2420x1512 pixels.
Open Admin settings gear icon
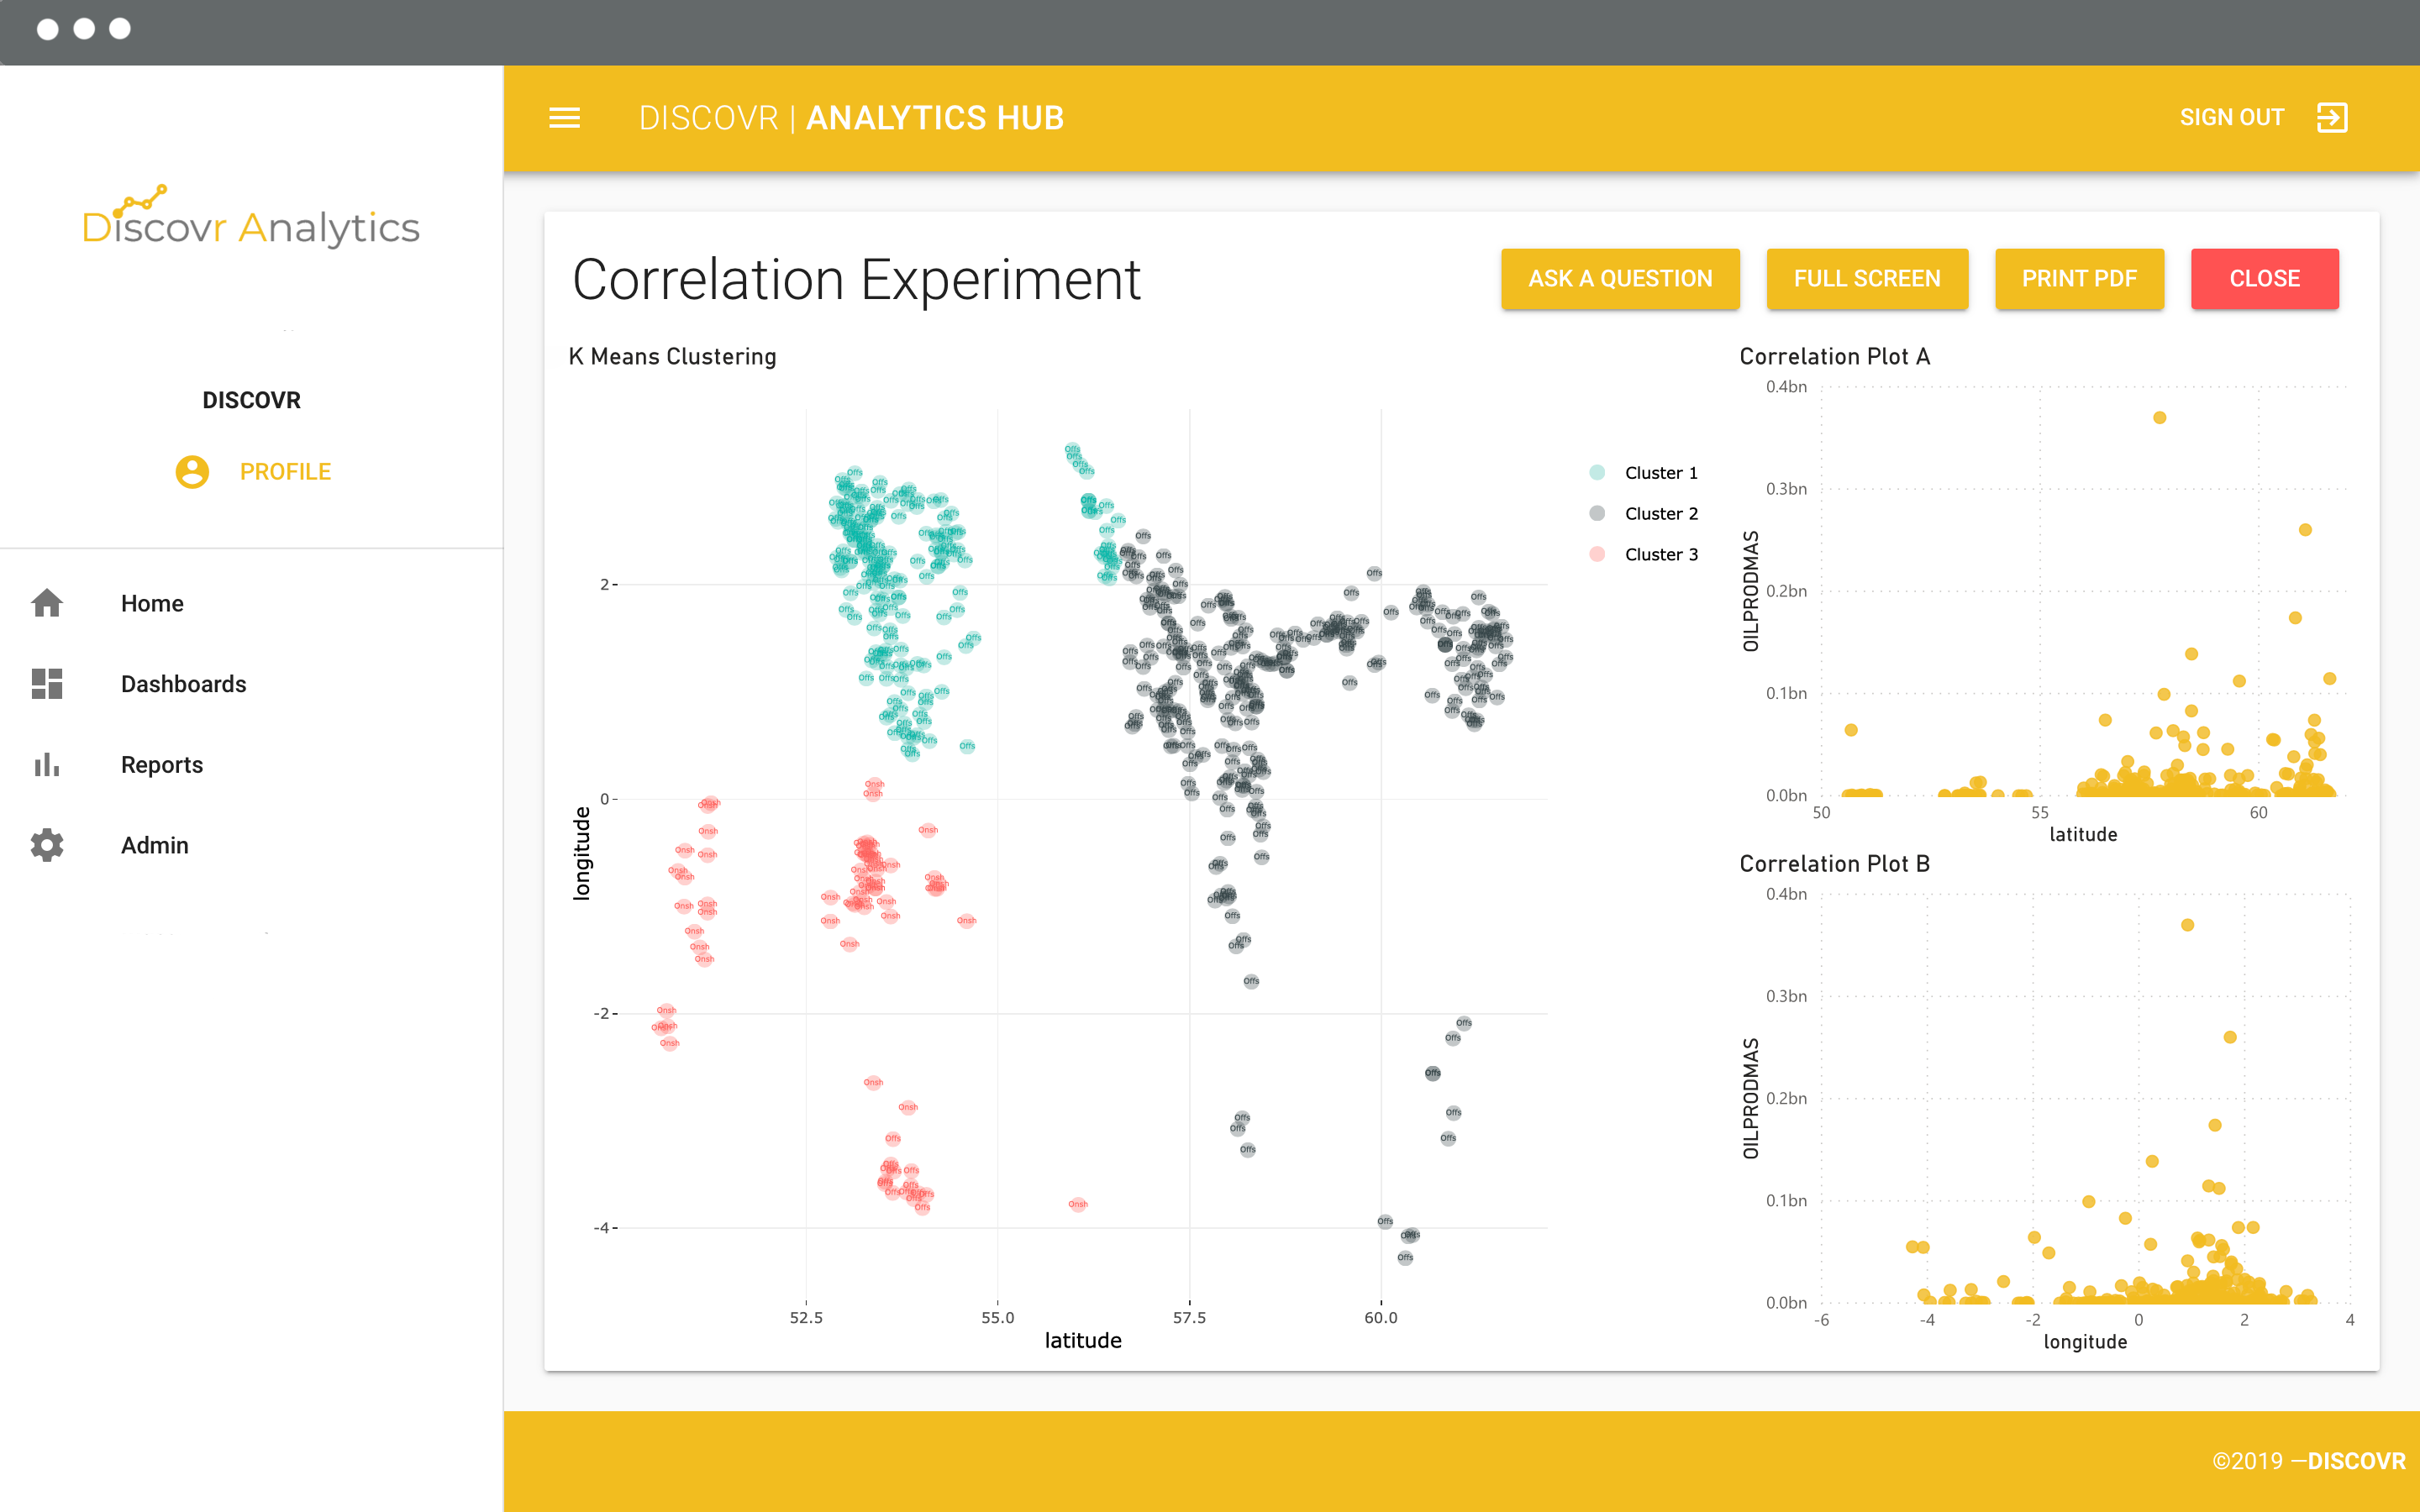click(x=46, y=845)
